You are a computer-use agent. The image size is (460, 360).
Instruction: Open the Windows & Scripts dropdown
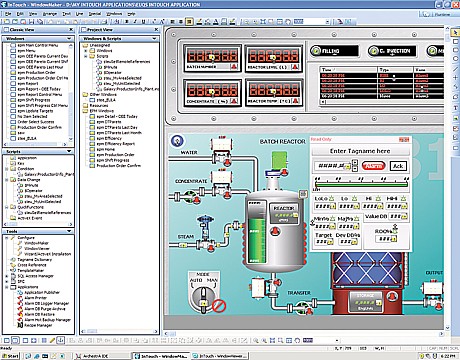(x=154, y=39)
